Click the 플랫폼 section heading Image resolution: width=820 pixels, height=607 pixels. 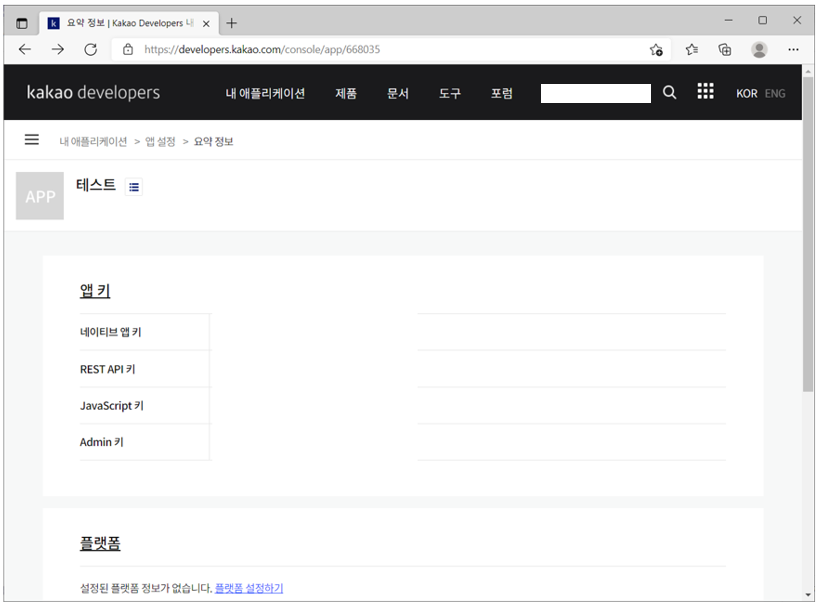(x=100, y=543)
